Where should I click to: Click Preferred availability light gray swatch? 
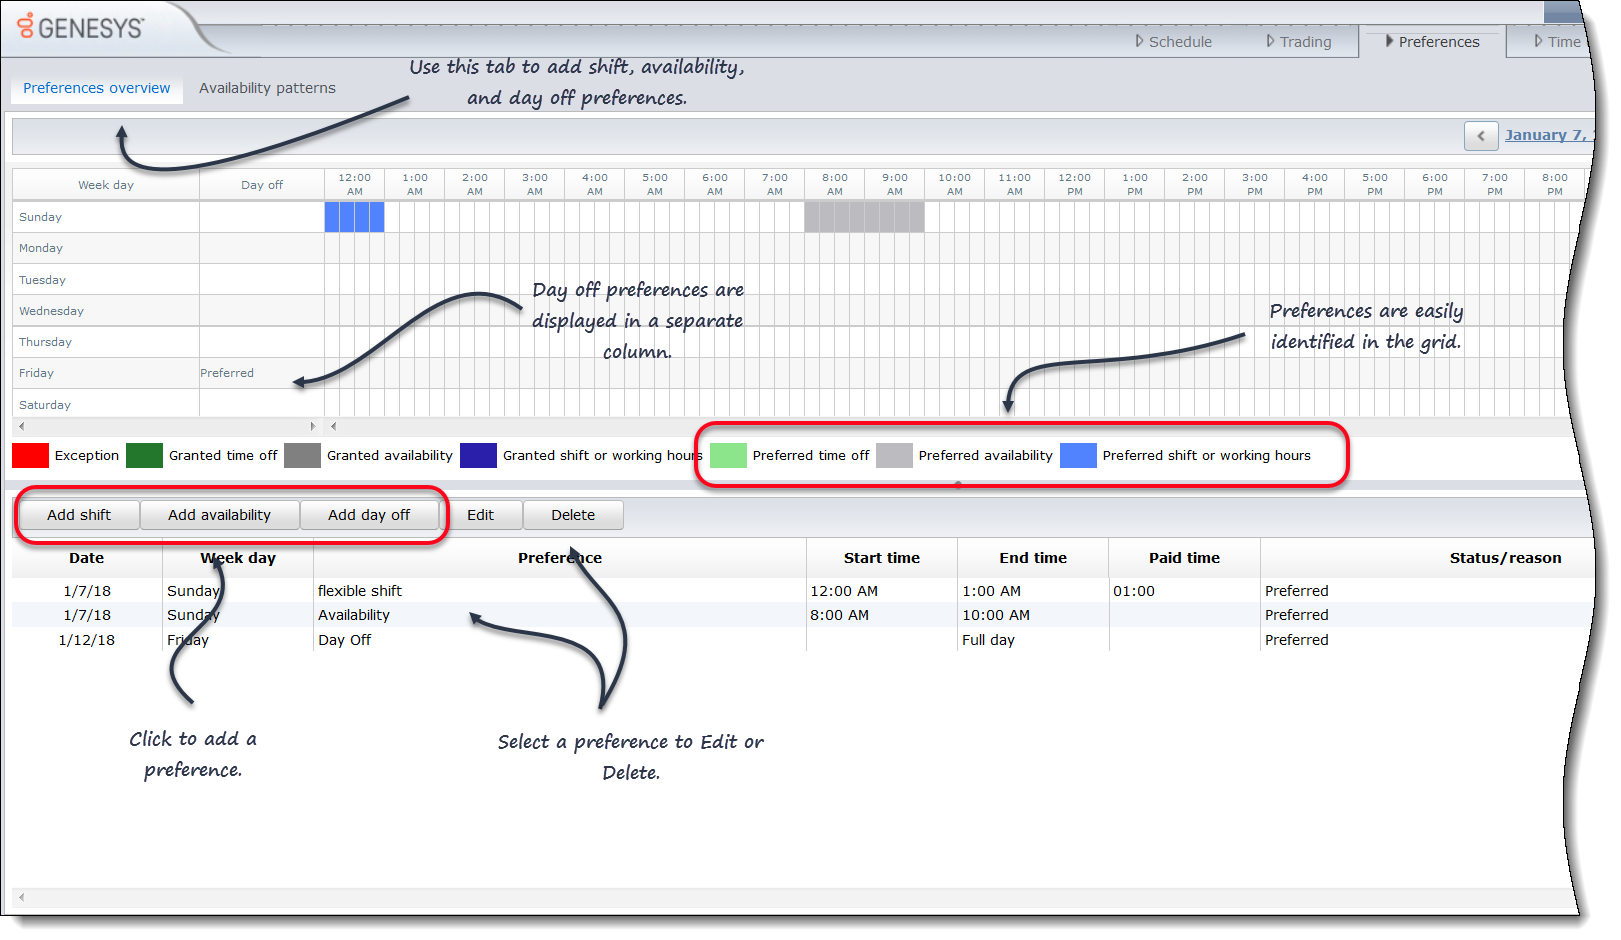[x=894, y=456]
